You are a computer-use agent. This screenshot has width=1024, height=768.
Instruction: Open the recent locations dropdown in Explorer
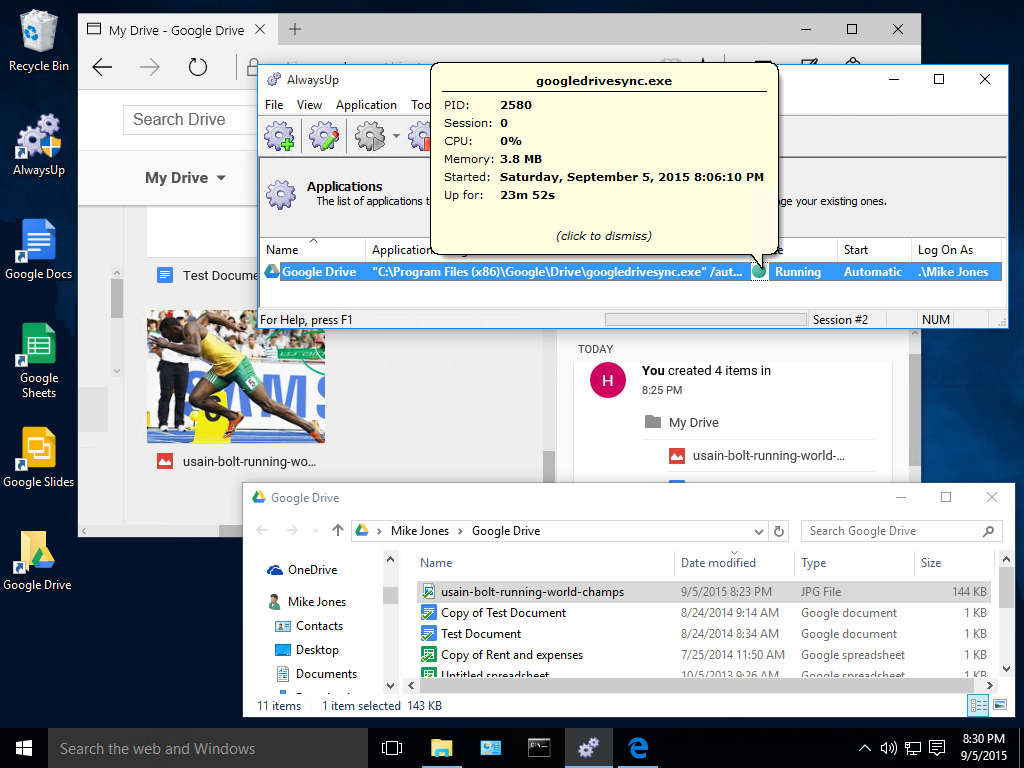click(x=315, y=531)
